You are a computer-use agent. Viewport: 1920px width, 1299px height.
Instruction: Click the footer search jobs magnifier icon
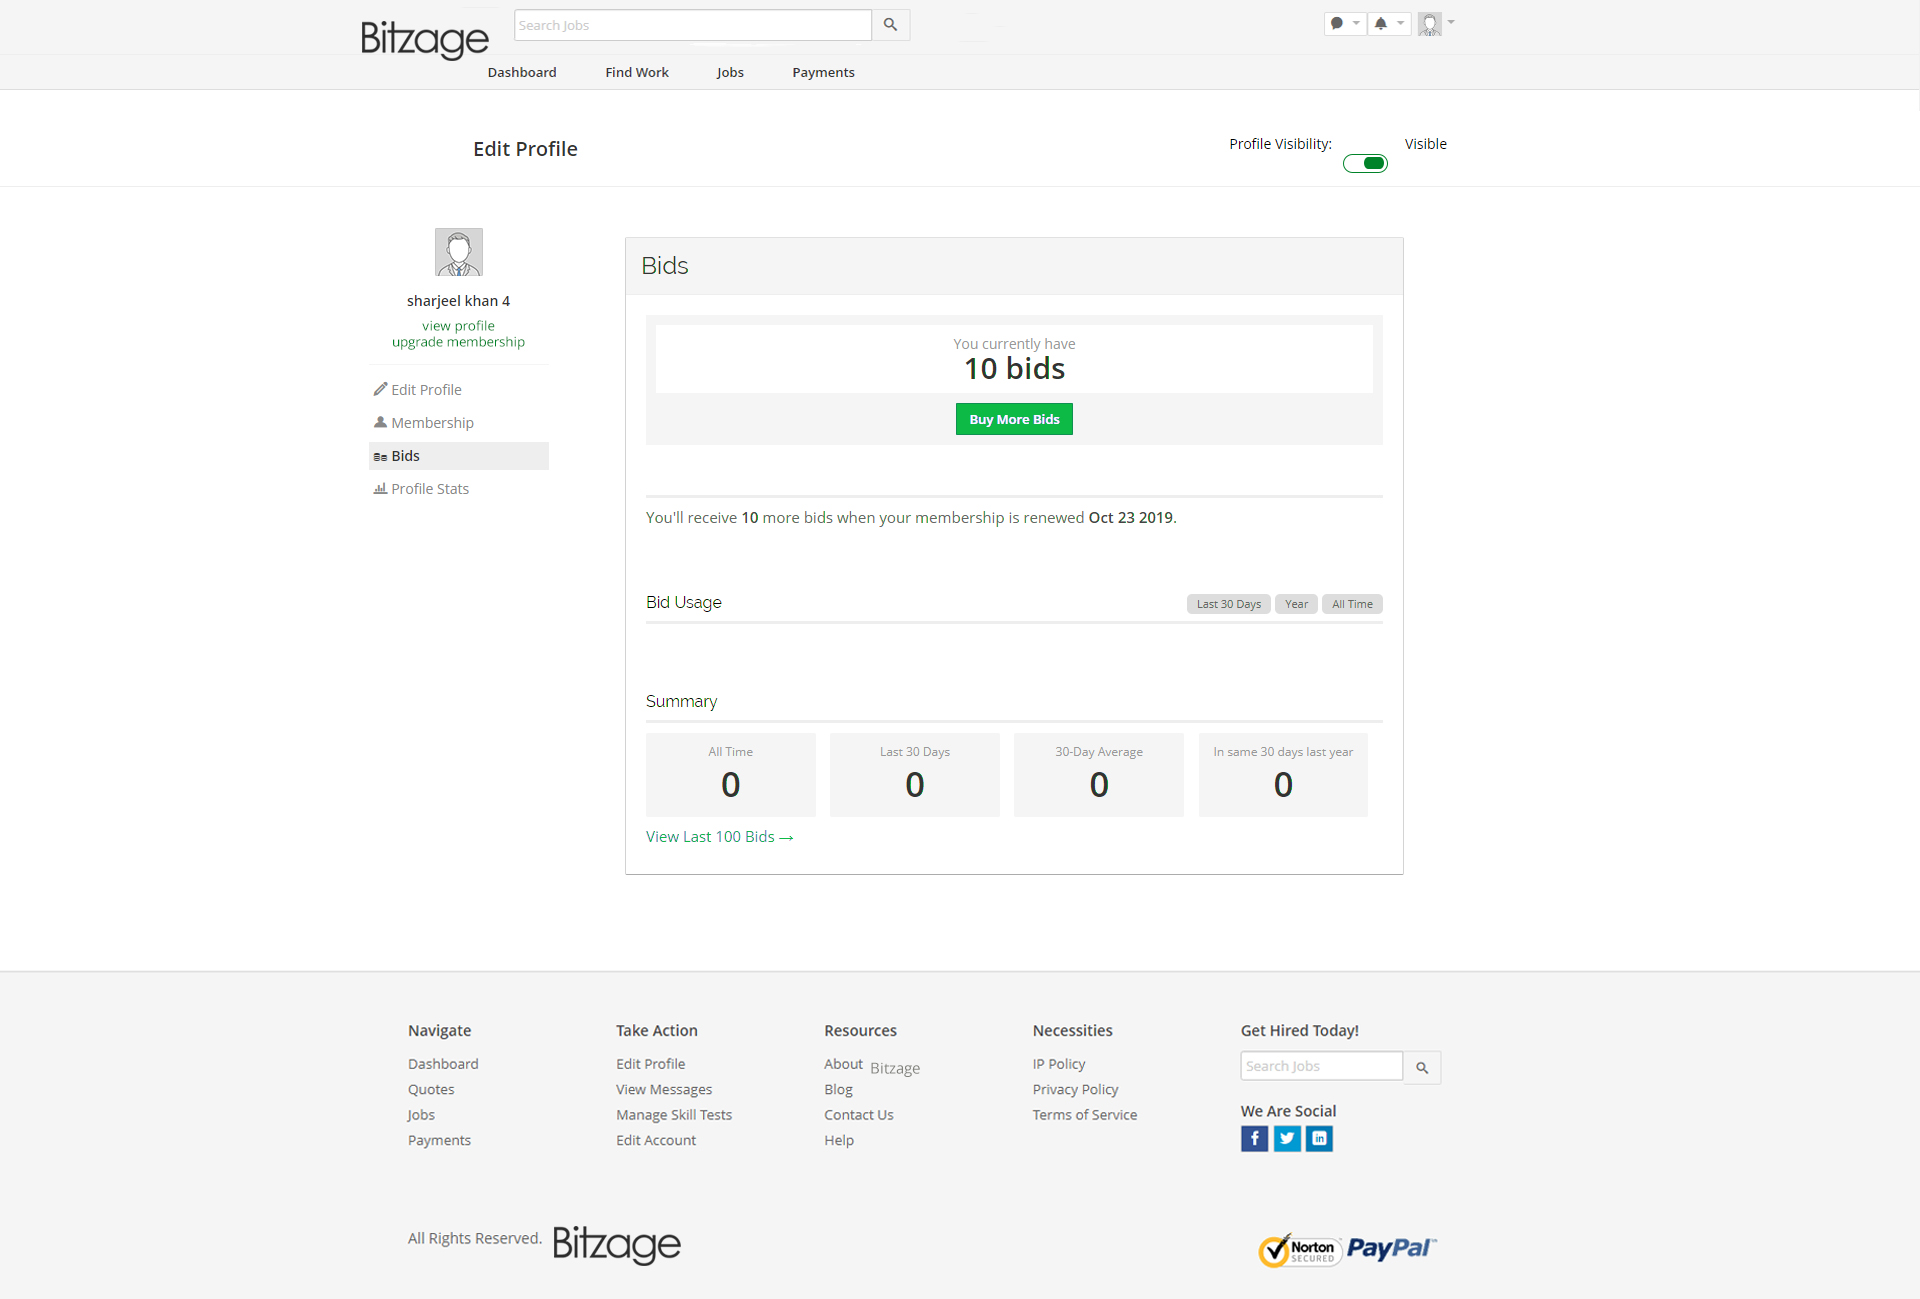click(x=1421, y=1067)
